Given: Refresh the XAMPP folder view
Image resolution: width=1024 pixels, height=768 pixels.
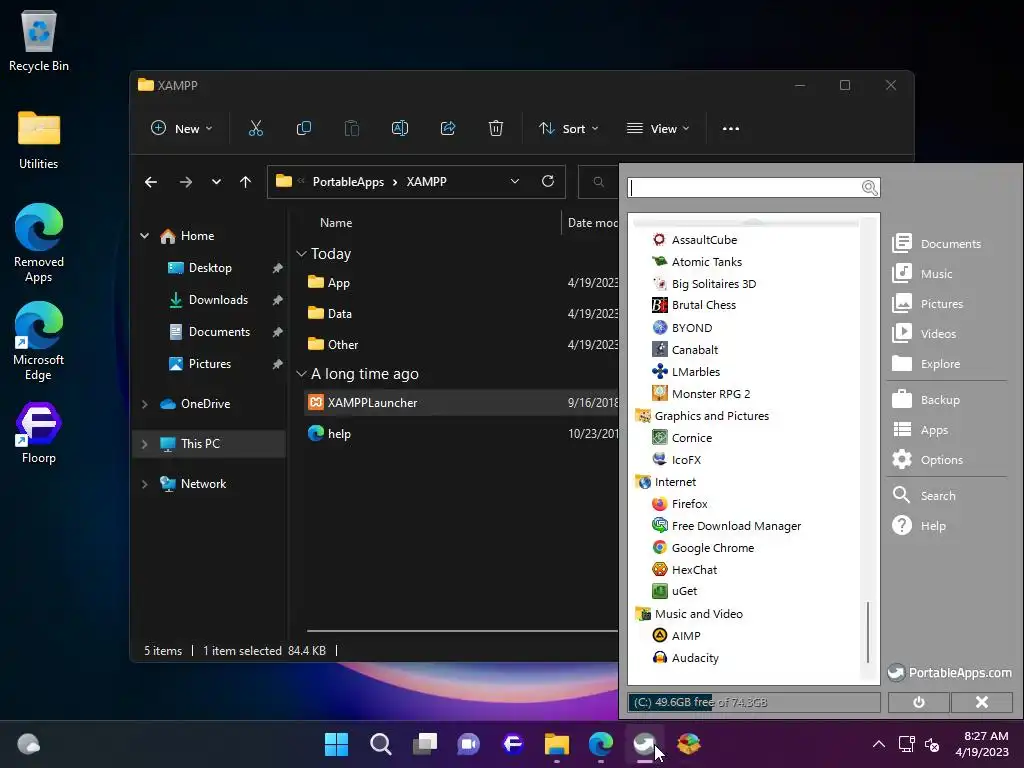Looking at the screenshot, I should click(x=548, y=182).
